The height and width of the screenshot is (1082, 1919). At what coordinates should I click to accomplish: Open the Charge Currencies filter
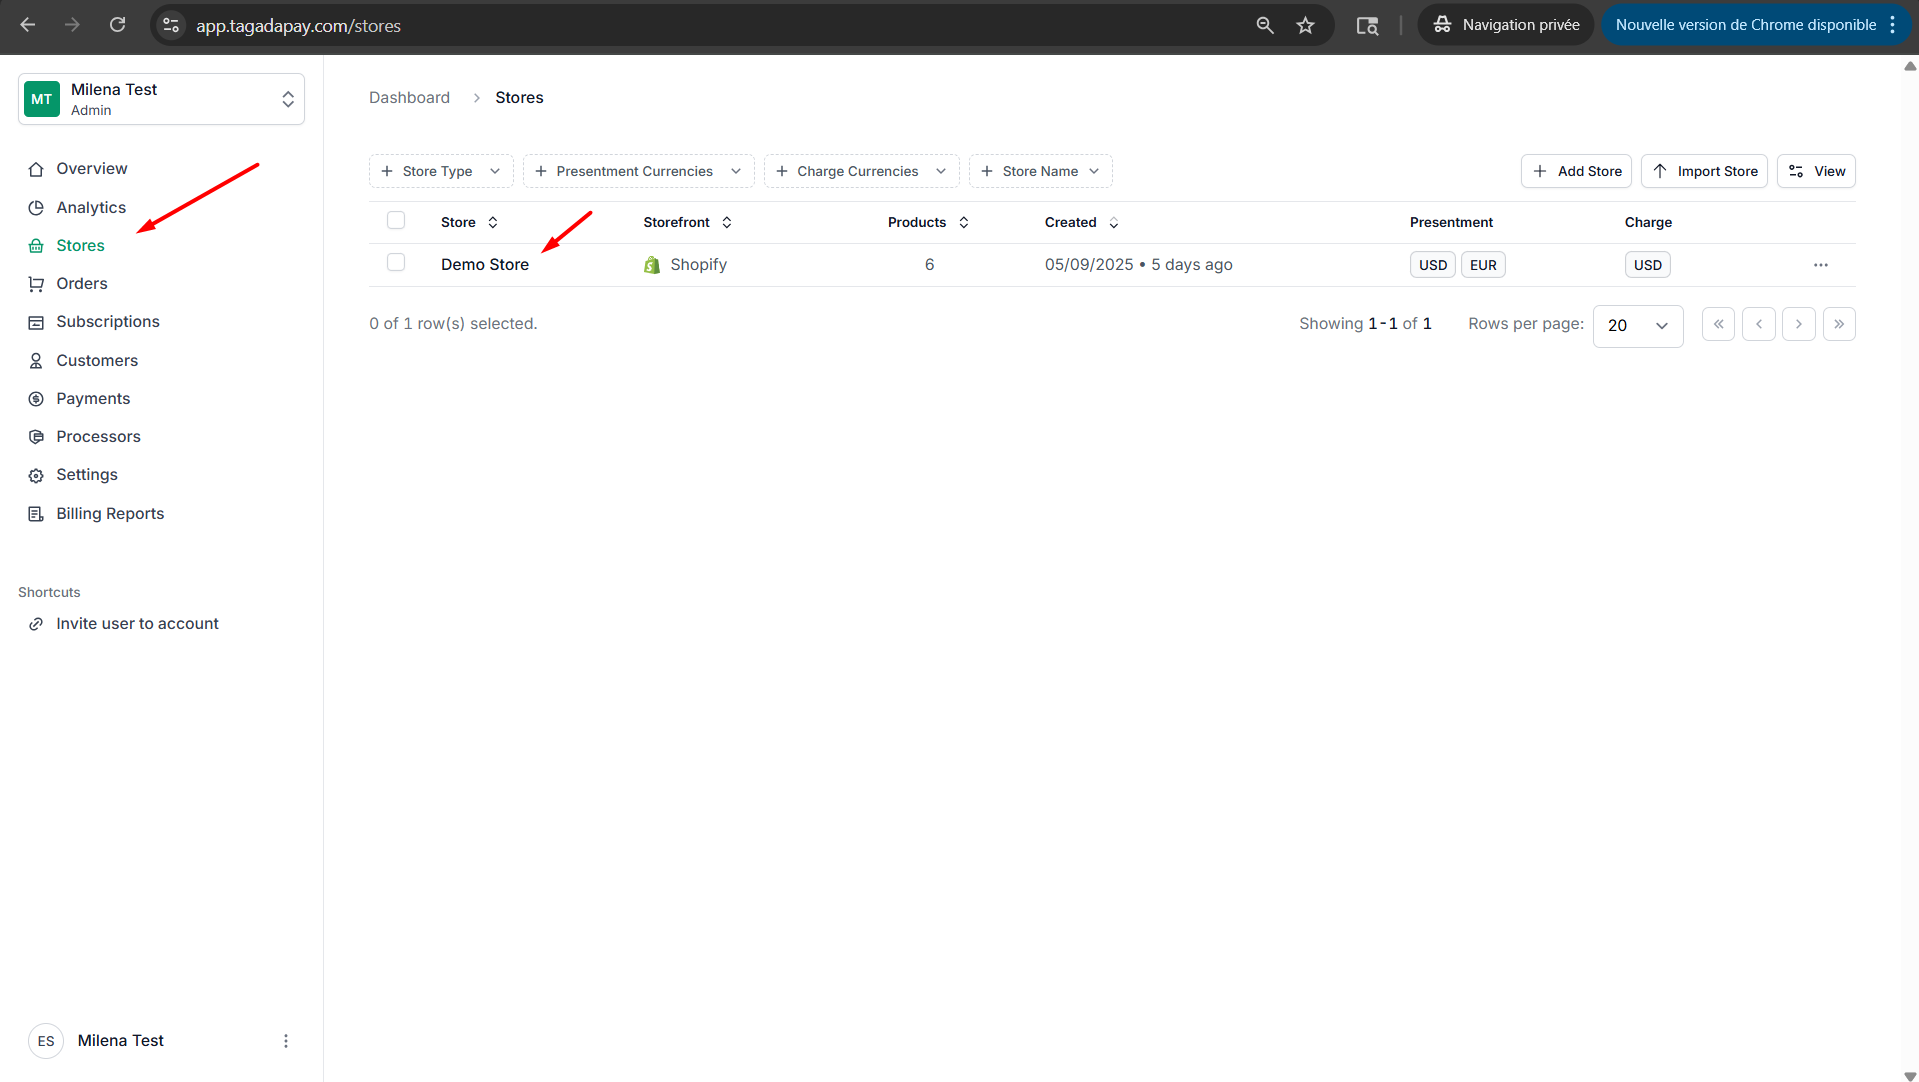(x=862, y=171)
